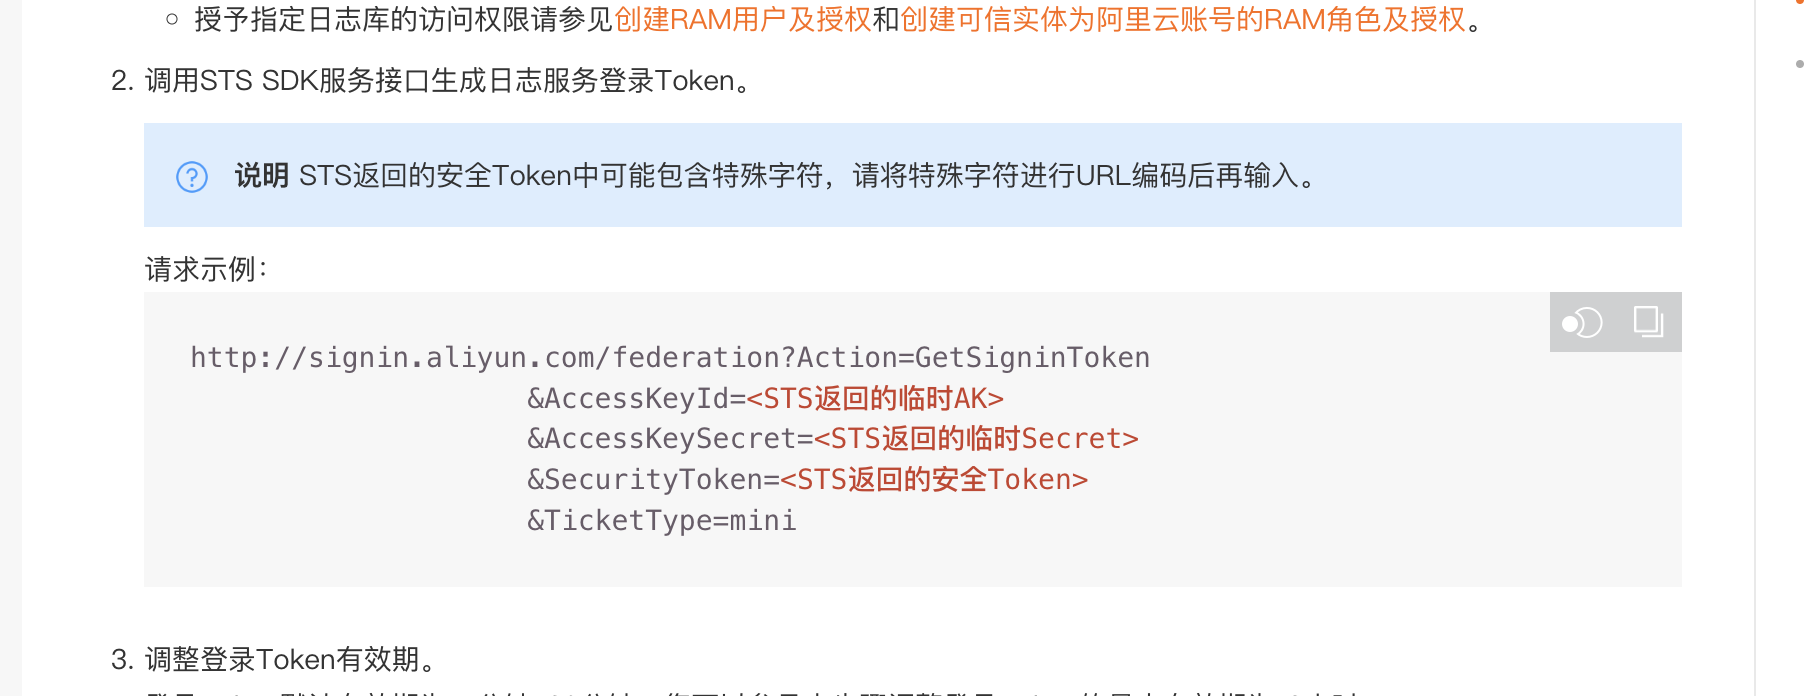The height and width of the screenshot is (696, 1814).
Task: Click the &SecurityToken parameter line
Action: click(x=807, y=480)
